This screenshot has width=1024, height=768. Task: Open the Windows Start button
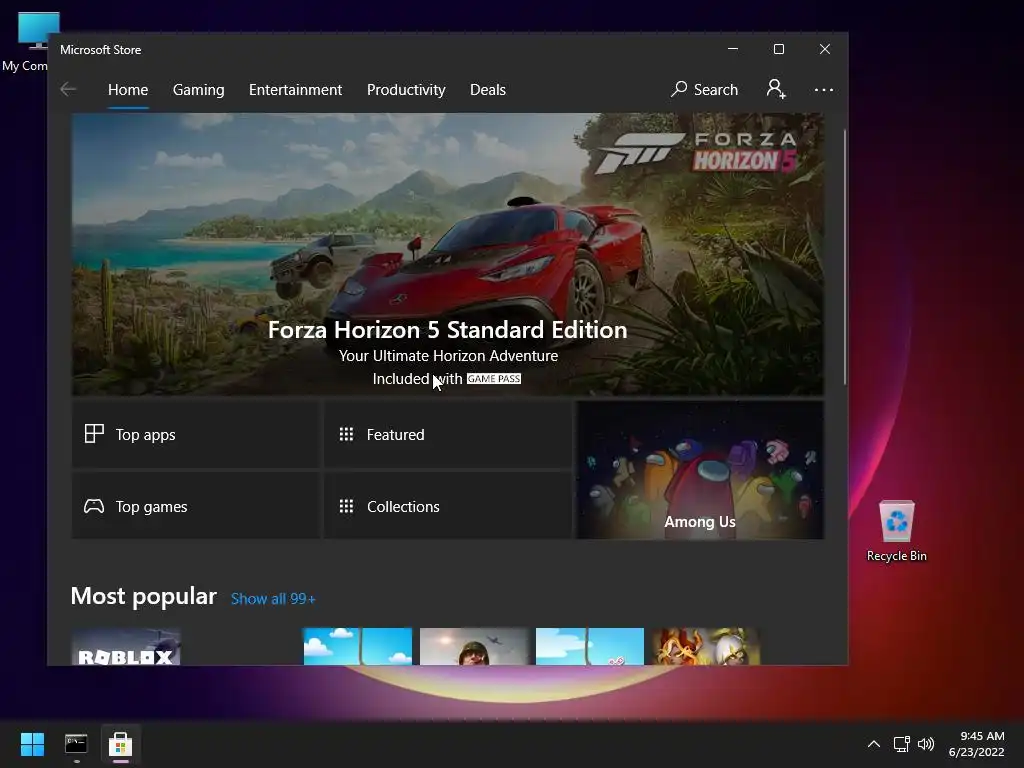tap(32, 744)
